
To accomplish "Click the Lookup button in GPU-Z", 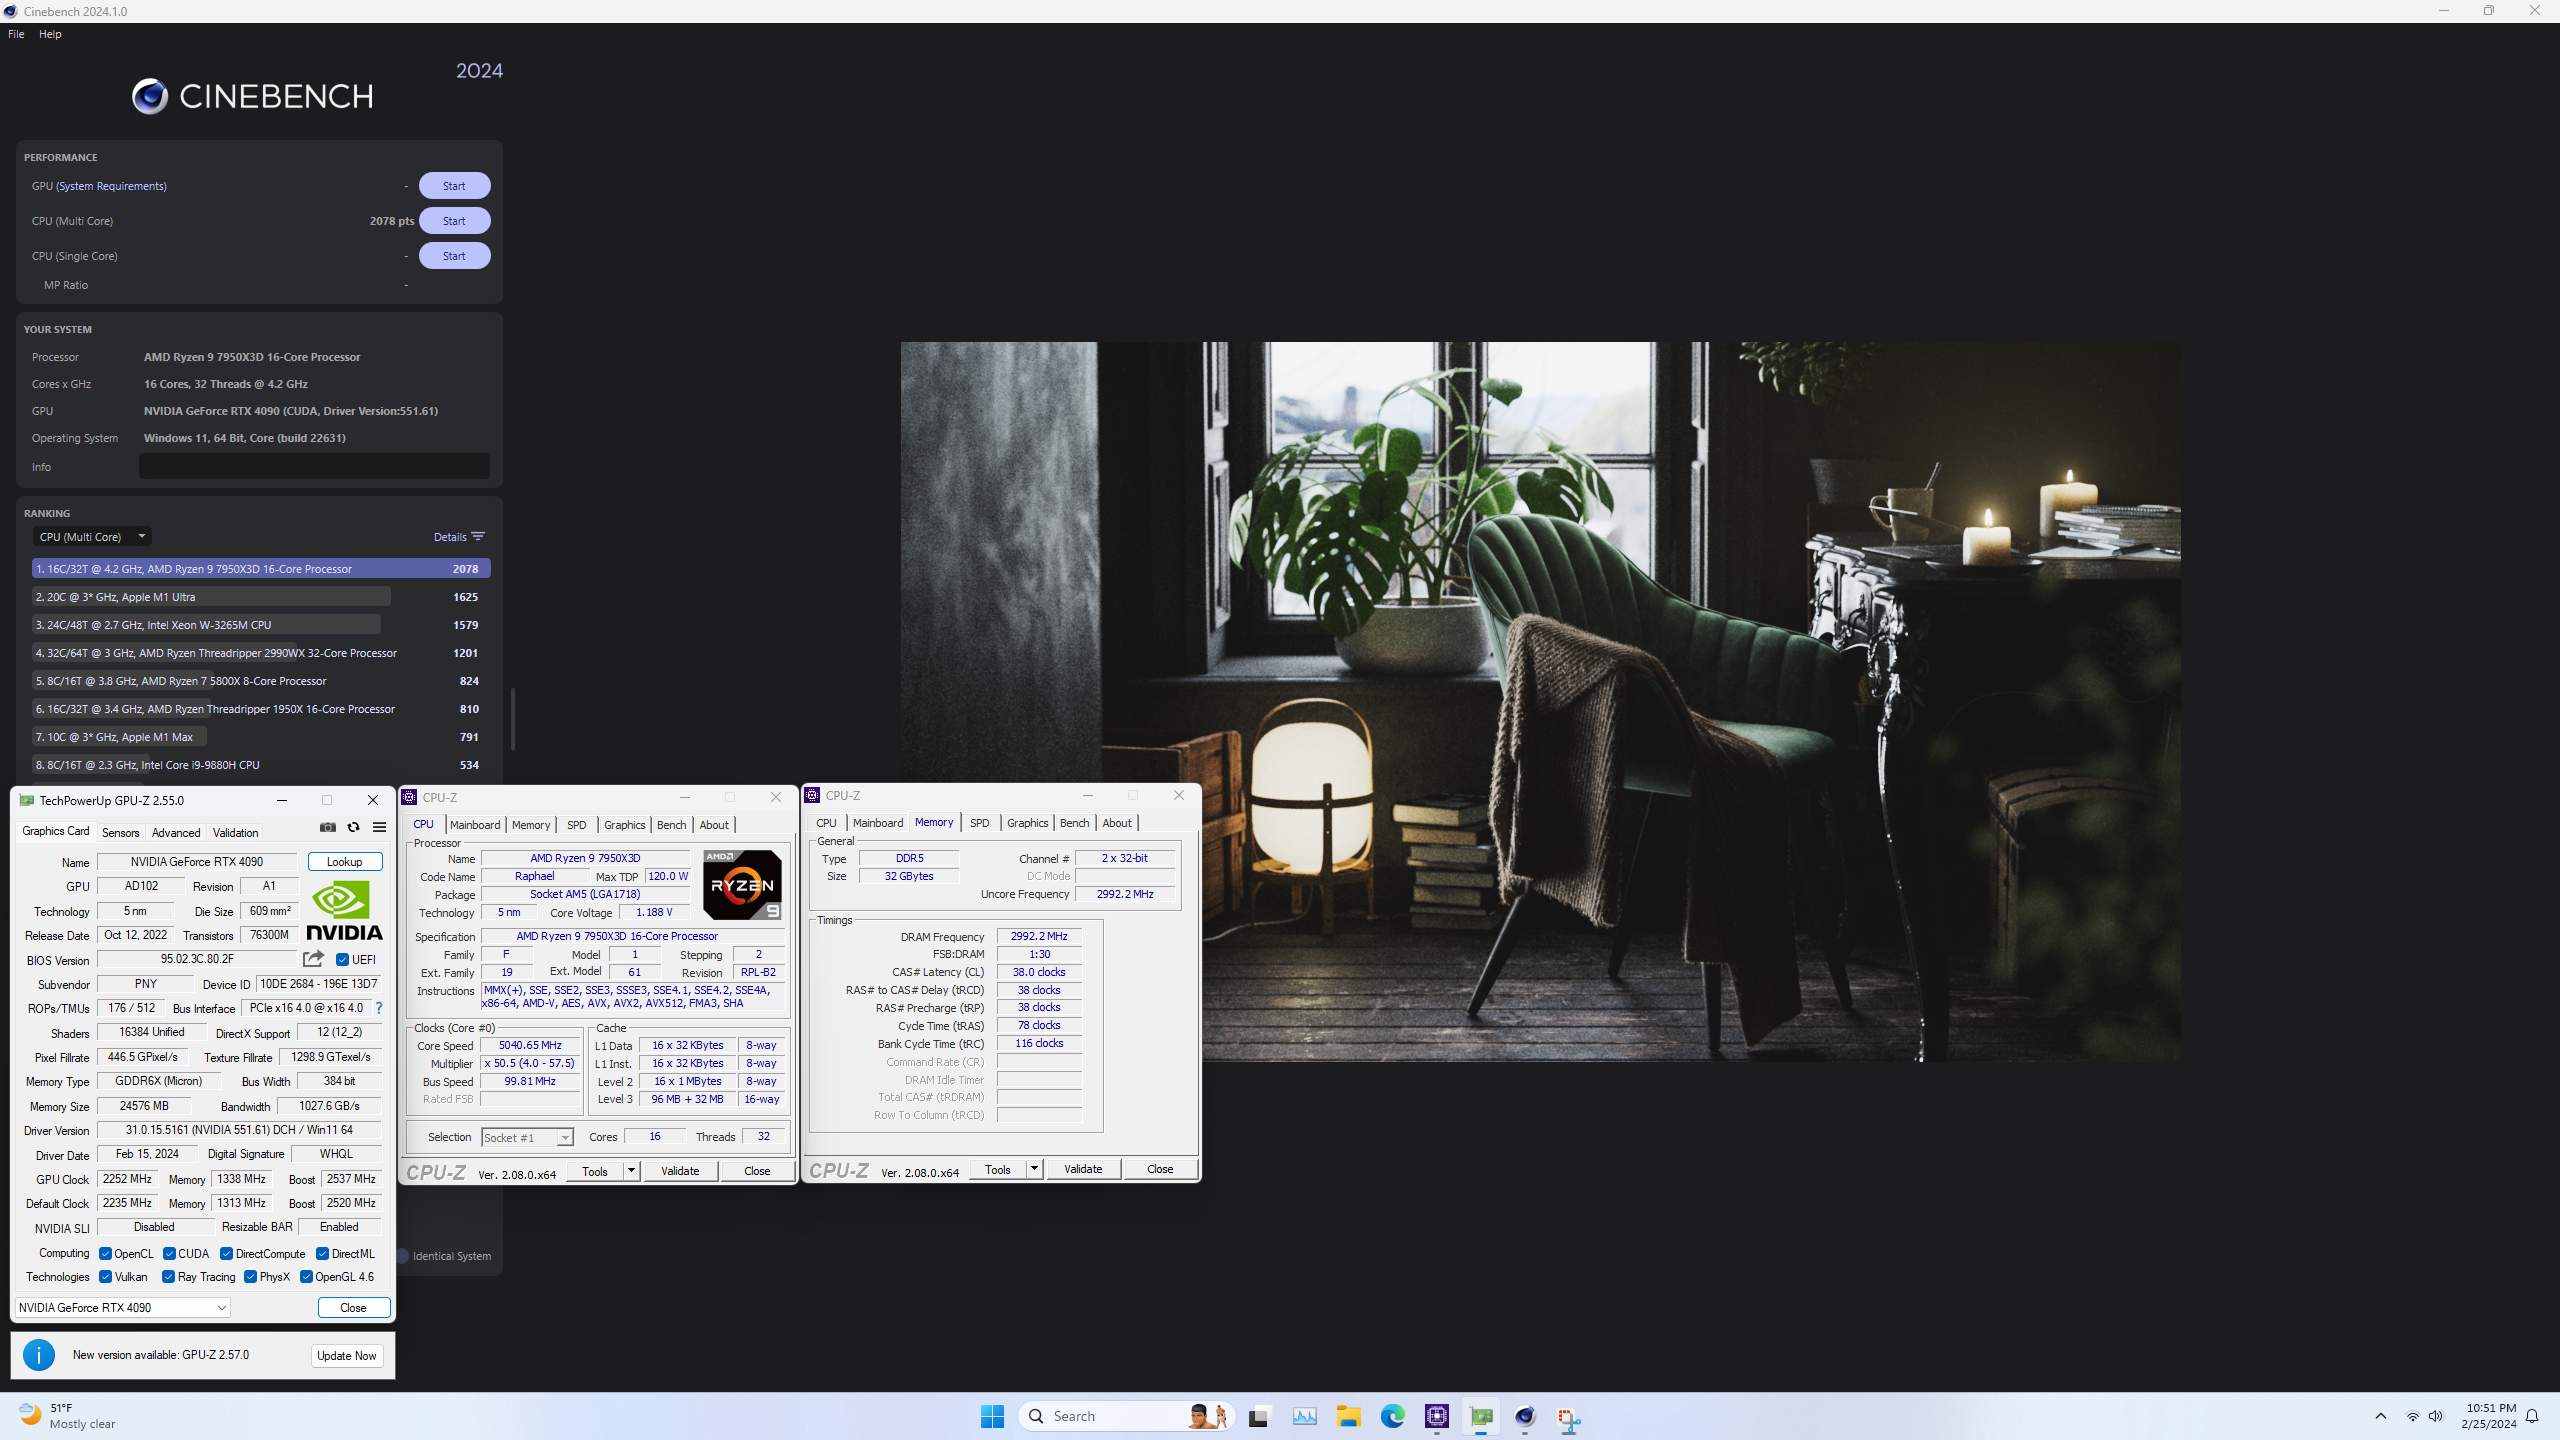I will point(344,862).
